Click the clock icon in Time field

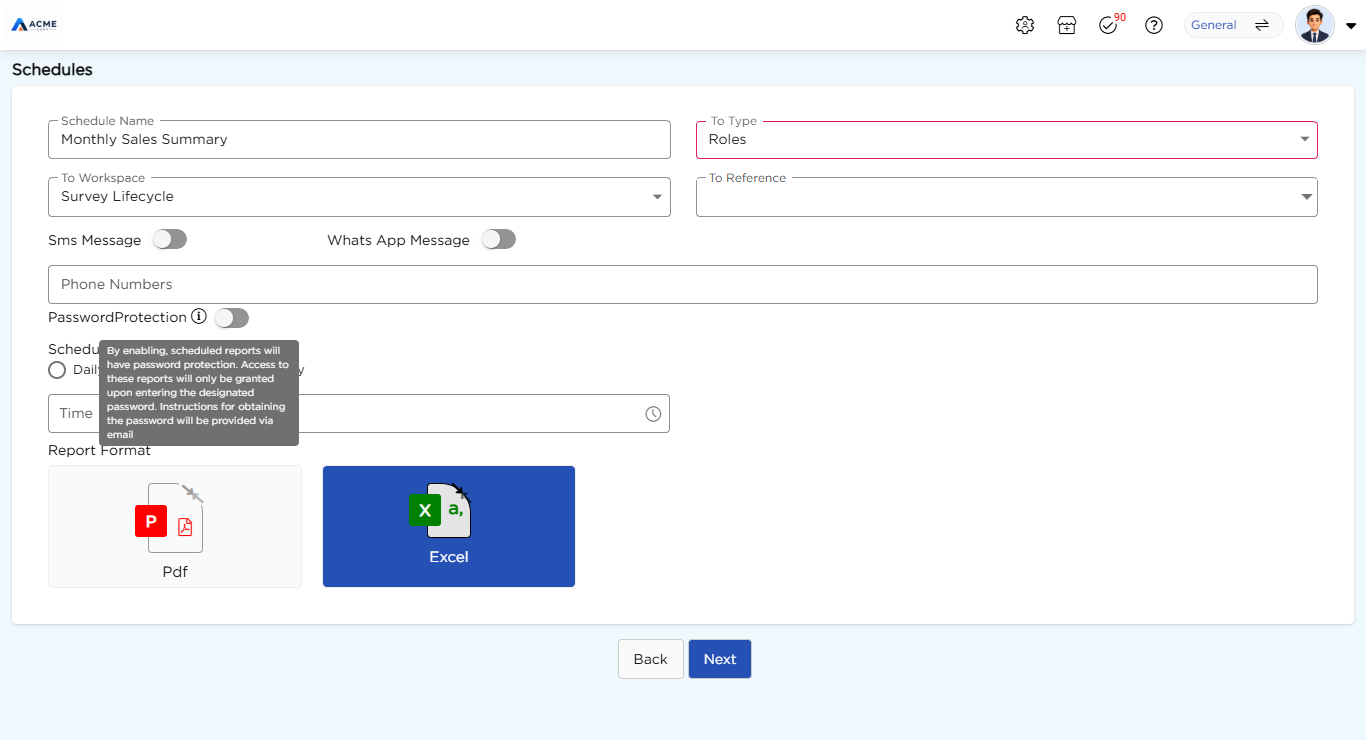click(653, 414)
